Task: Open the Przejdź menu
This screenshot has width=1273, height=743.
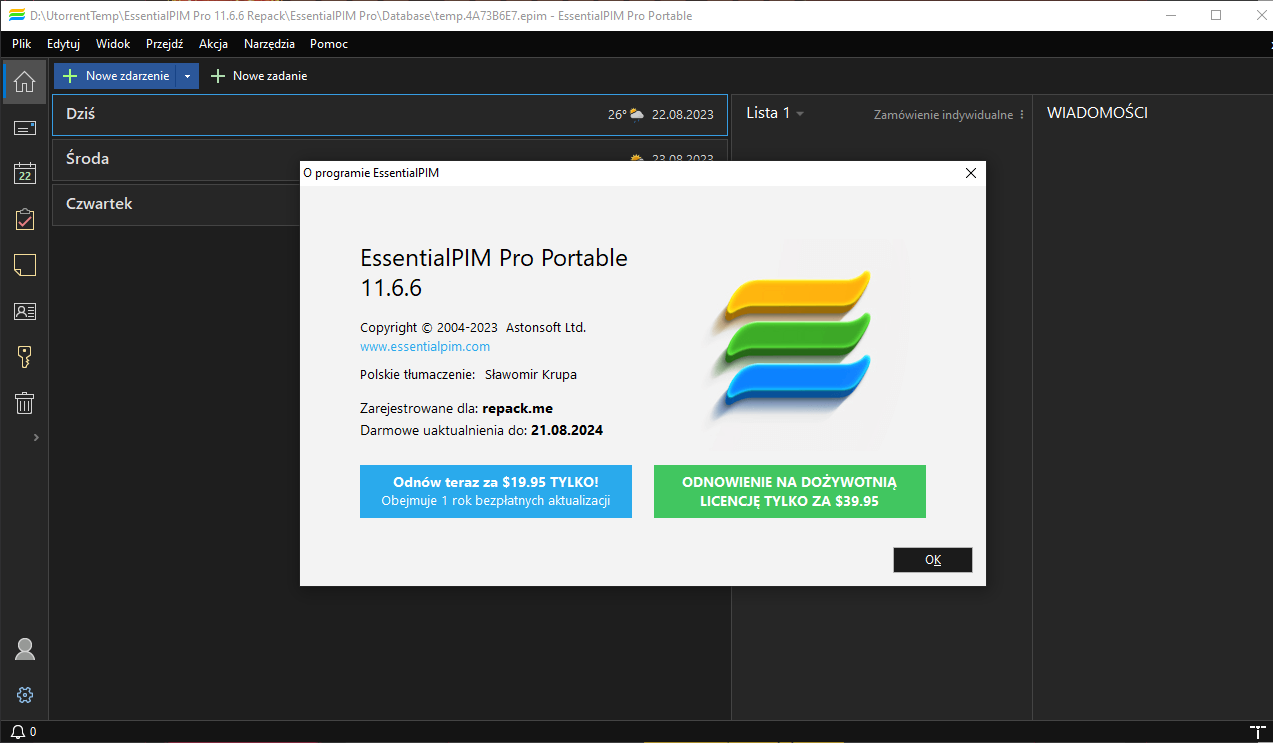Action: pos(164,44)
